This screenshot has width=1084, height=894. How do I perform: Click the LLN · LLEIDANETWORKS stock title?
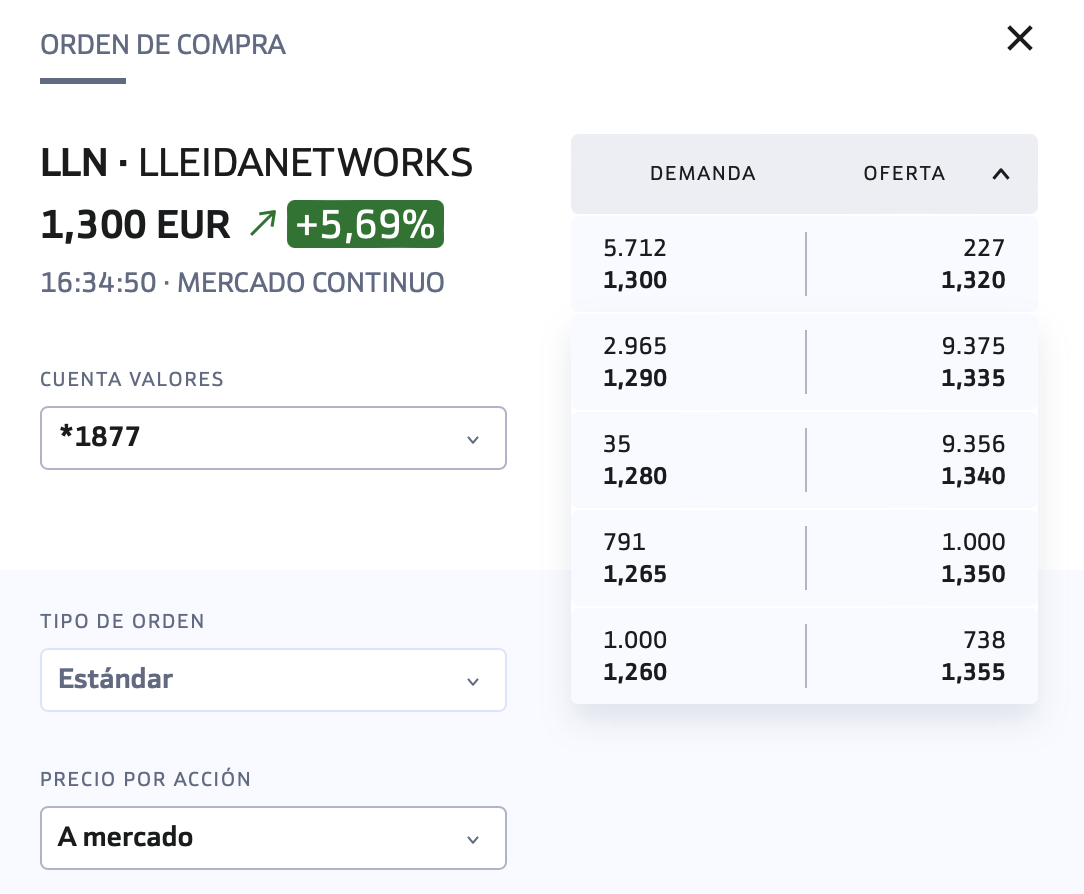tap(256, 163)
